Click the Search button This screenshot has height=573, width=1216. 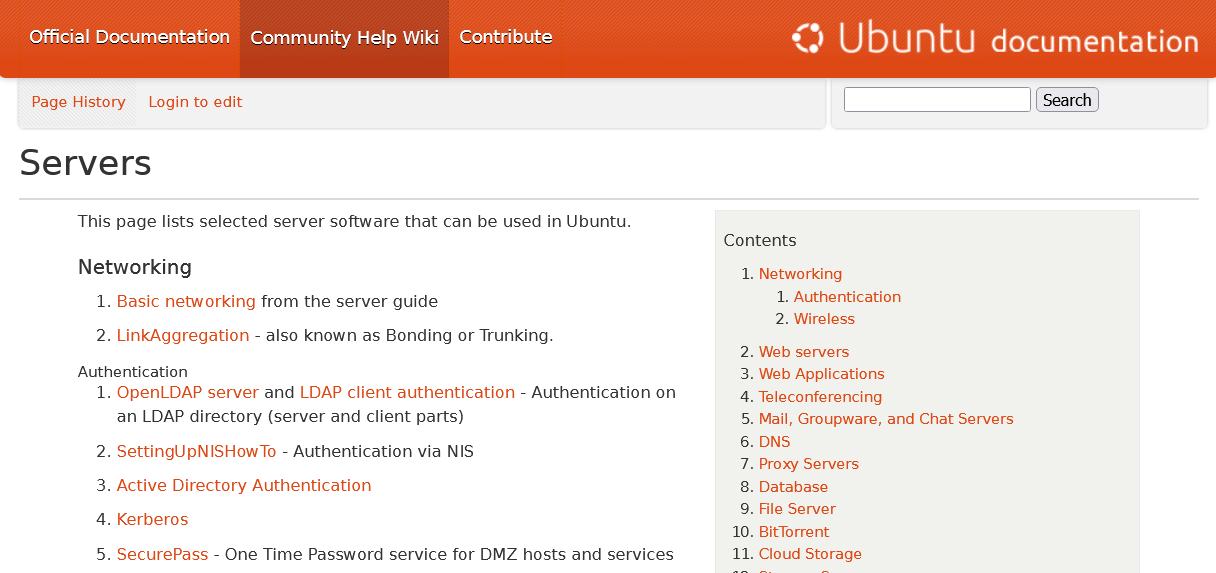(x=1067, y=100)
